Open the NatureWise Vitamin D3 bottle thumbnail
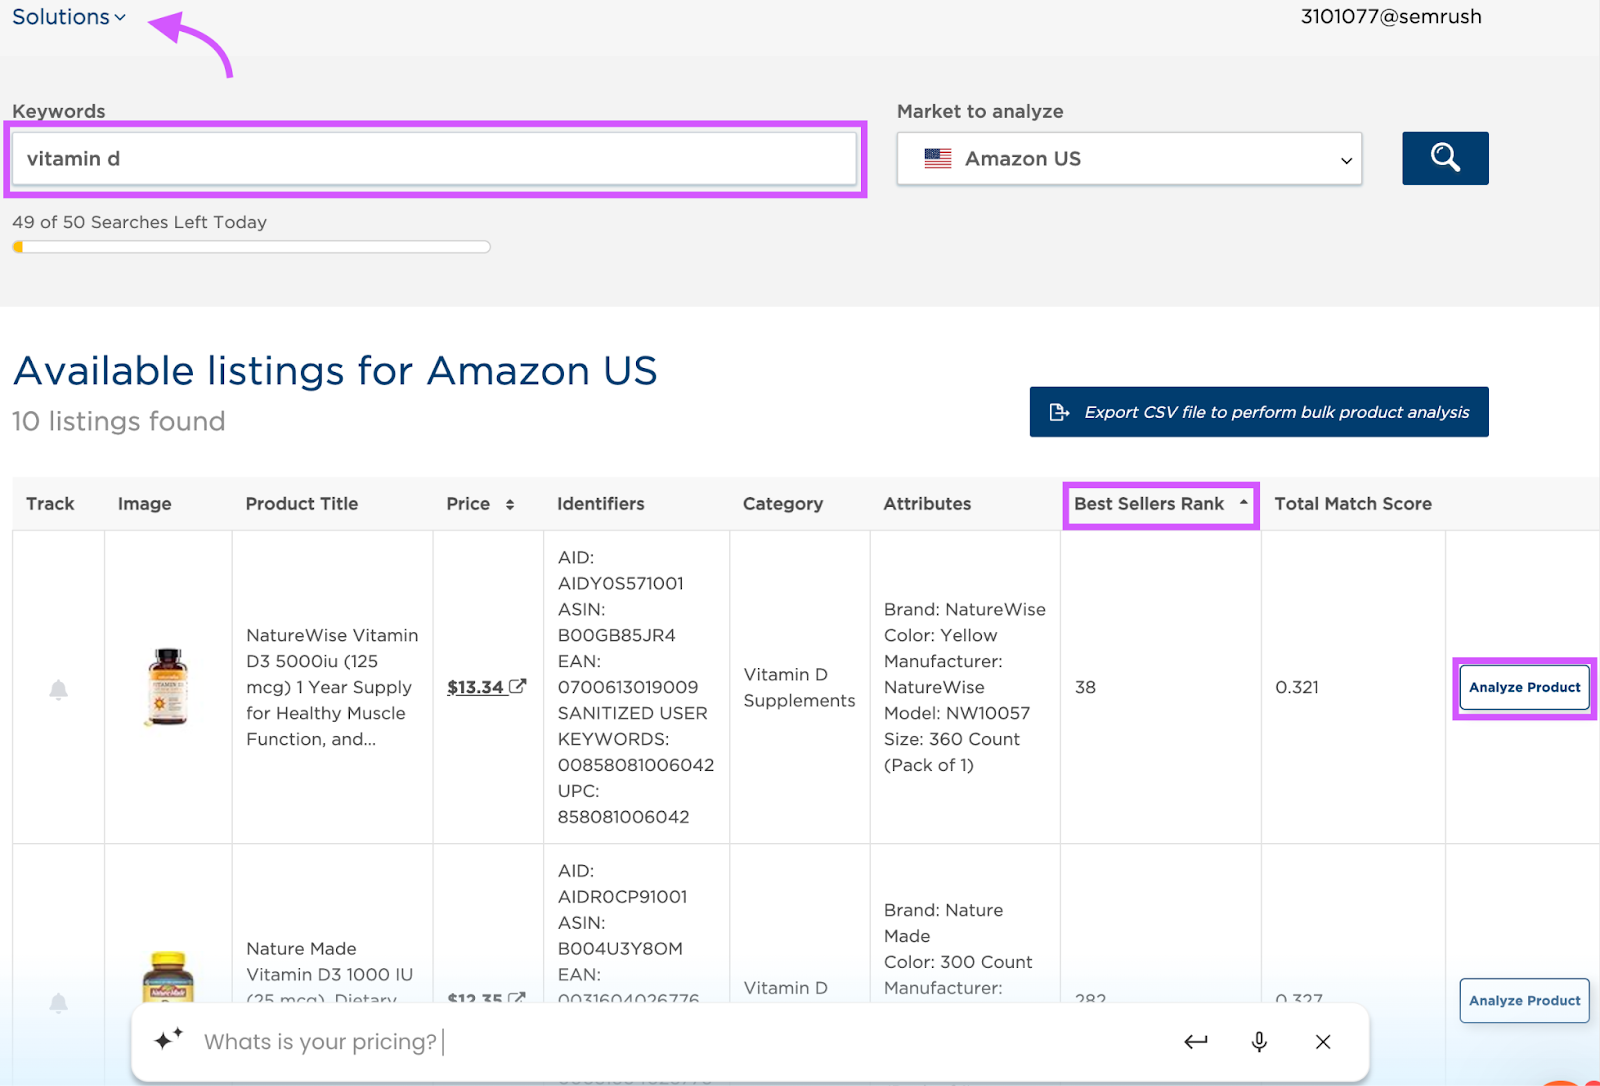This screenshot has height=1086, width=1600. click(x=168, y=687)
